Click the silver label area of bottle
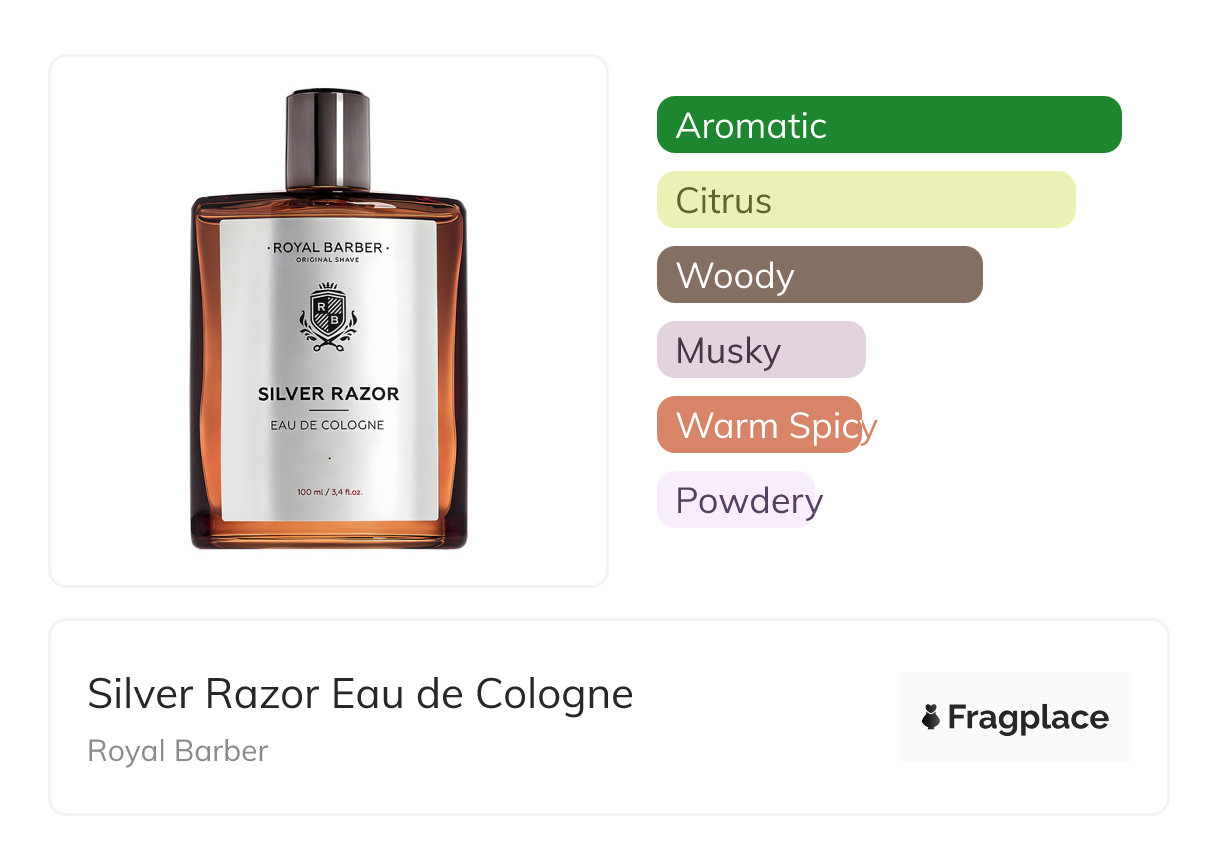Image resolution: width=1218 pixels, height=864 pixels. coord(328,368)
